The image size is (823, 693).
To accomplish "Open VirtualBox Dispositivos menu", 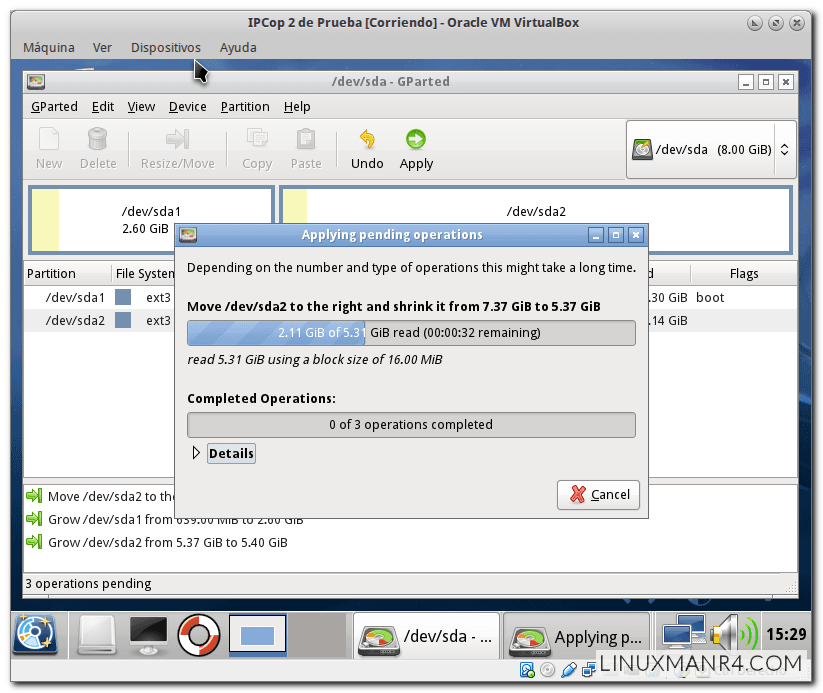I will point(166,48).
